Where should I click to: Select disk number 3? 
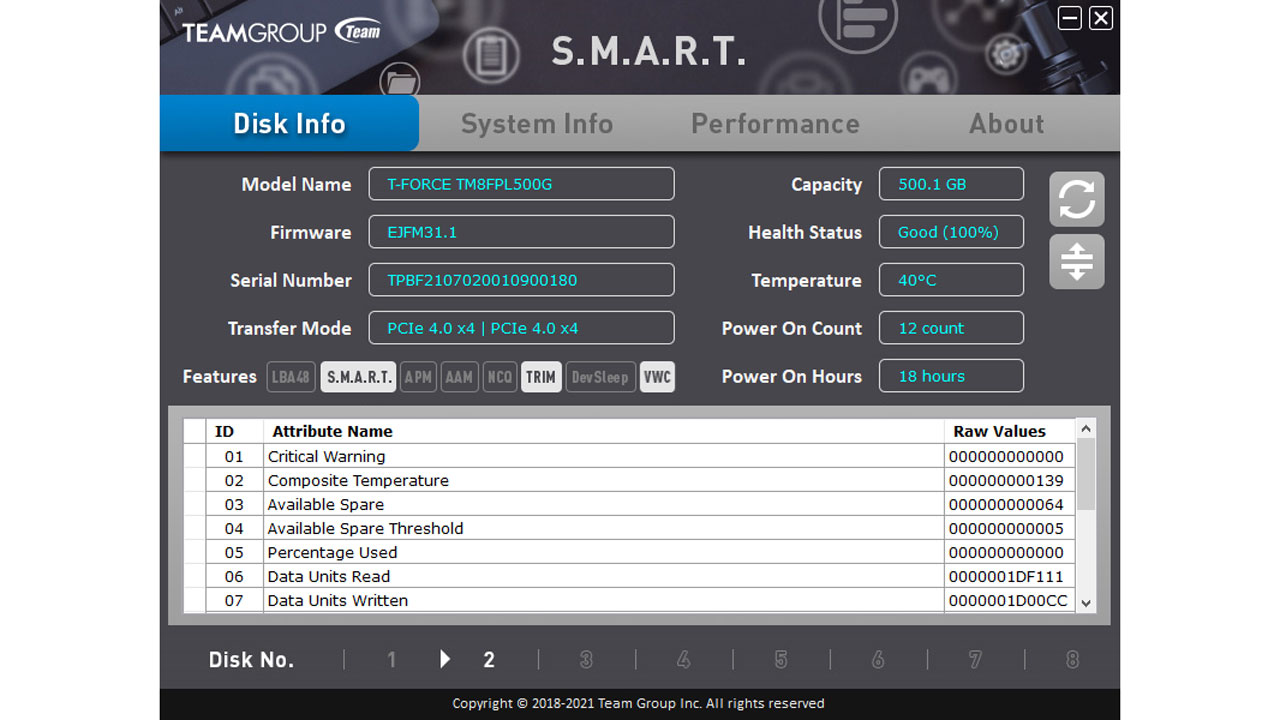click(586, 660)
